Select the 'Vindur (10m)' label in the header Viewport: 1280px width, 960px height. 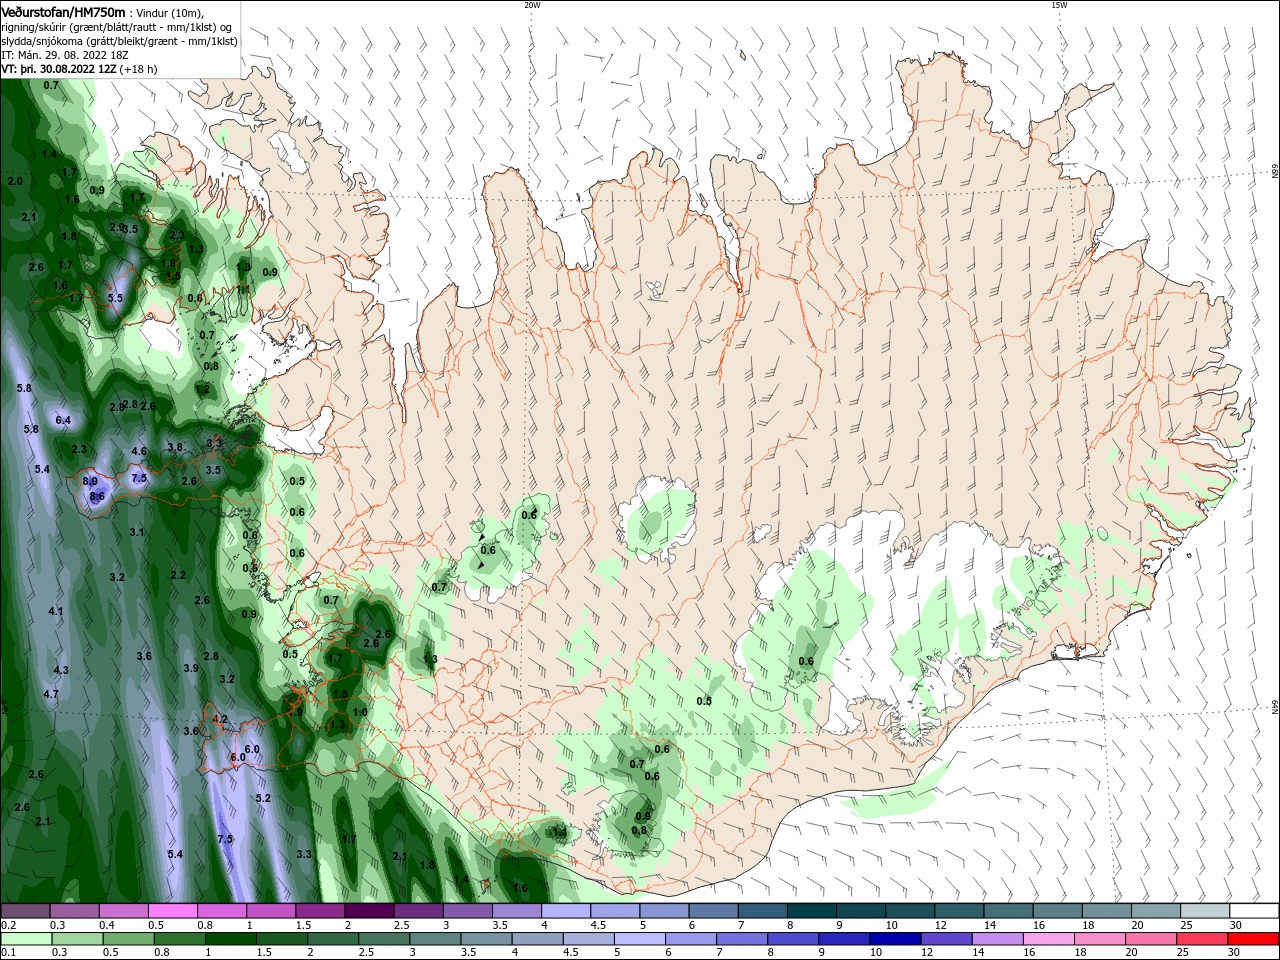click(169, 13)
